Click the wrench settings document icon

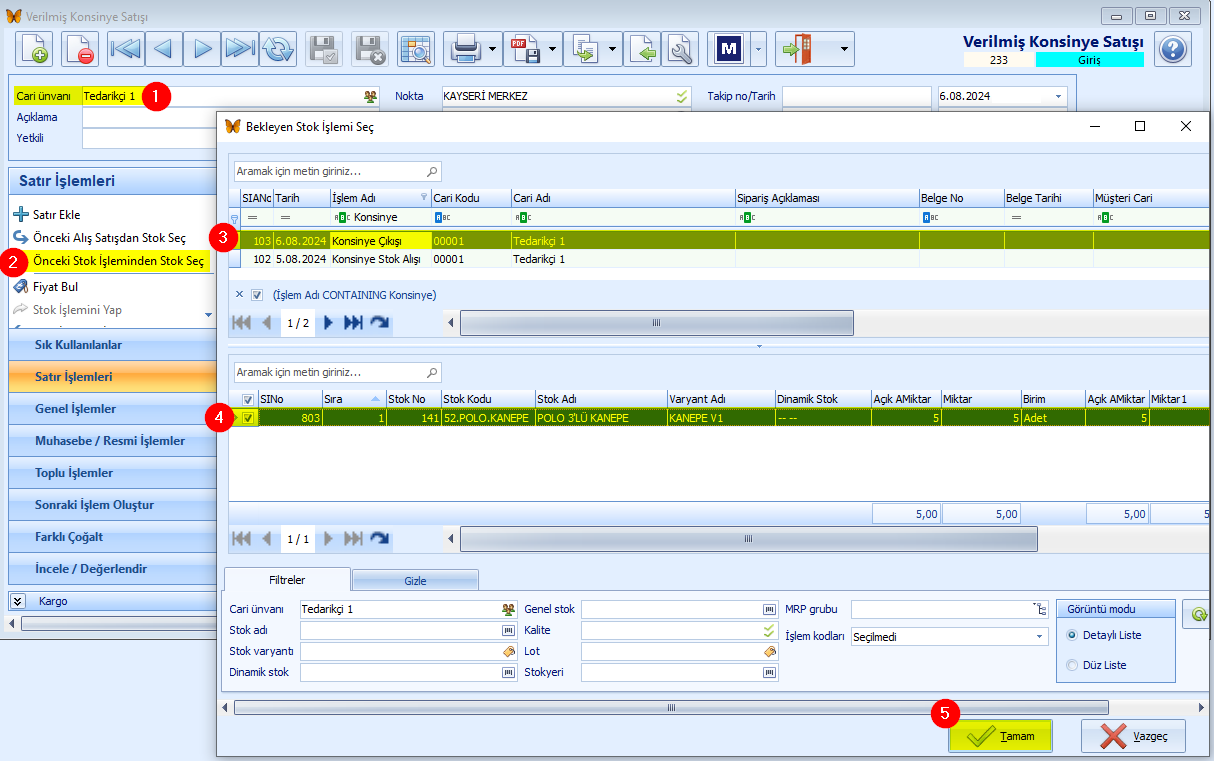(x=680, y=48)
